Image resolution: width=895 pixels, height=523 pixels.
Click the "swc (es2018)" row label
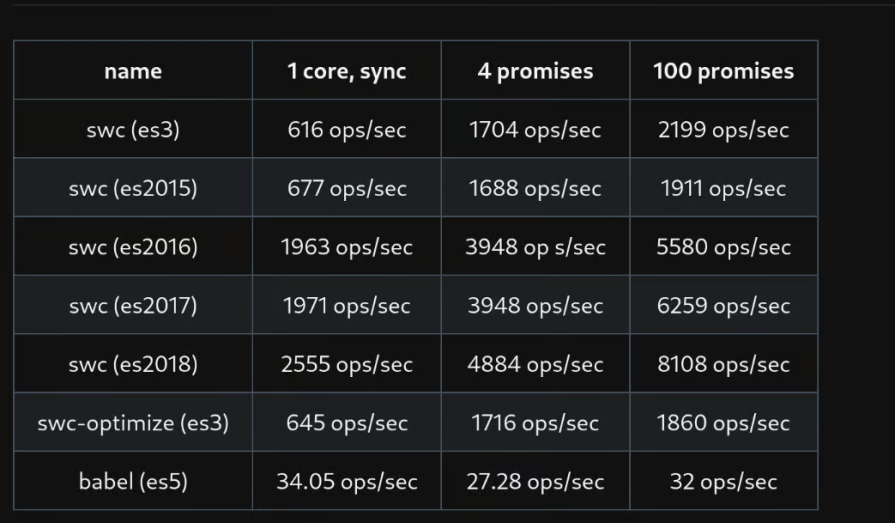click(x=133, y=365)
